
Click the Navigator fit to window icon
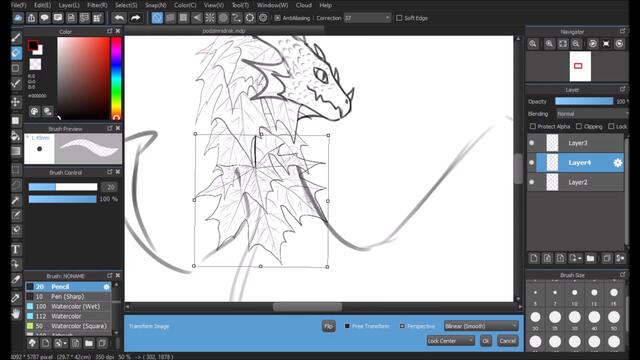[x=563, y=44]
